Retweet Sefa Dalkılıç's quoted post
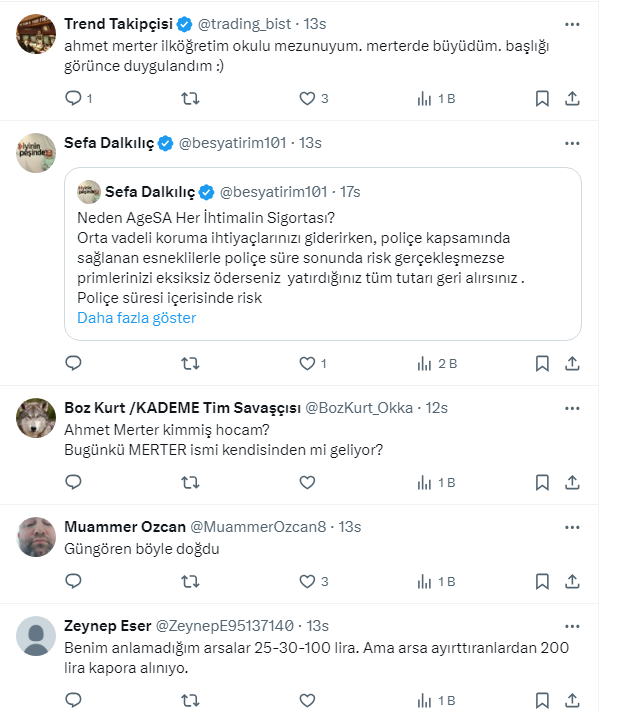This screenshot has height=711, width=617. 189,363
